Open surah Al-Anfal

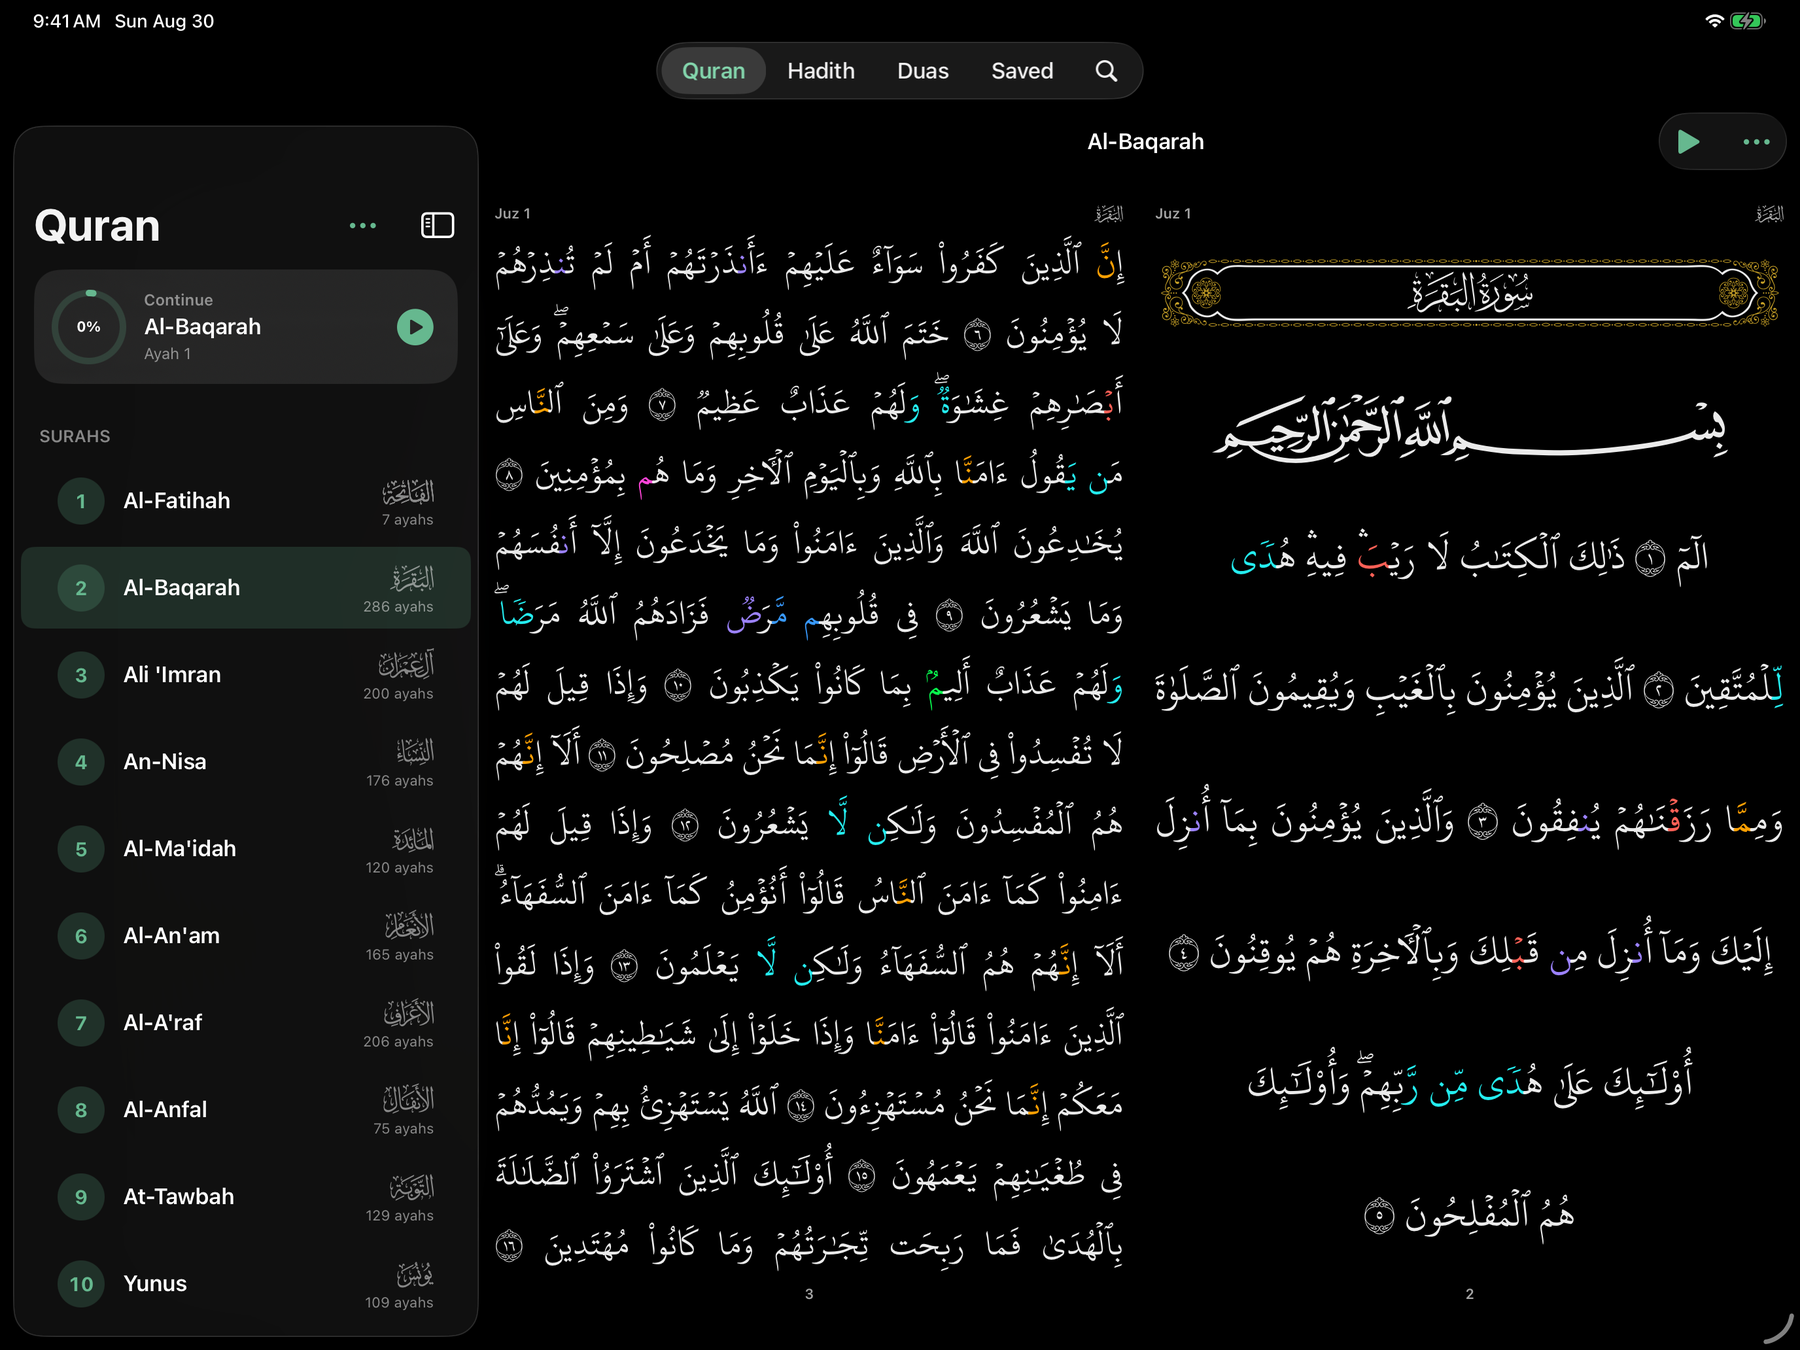point(246,1110)
